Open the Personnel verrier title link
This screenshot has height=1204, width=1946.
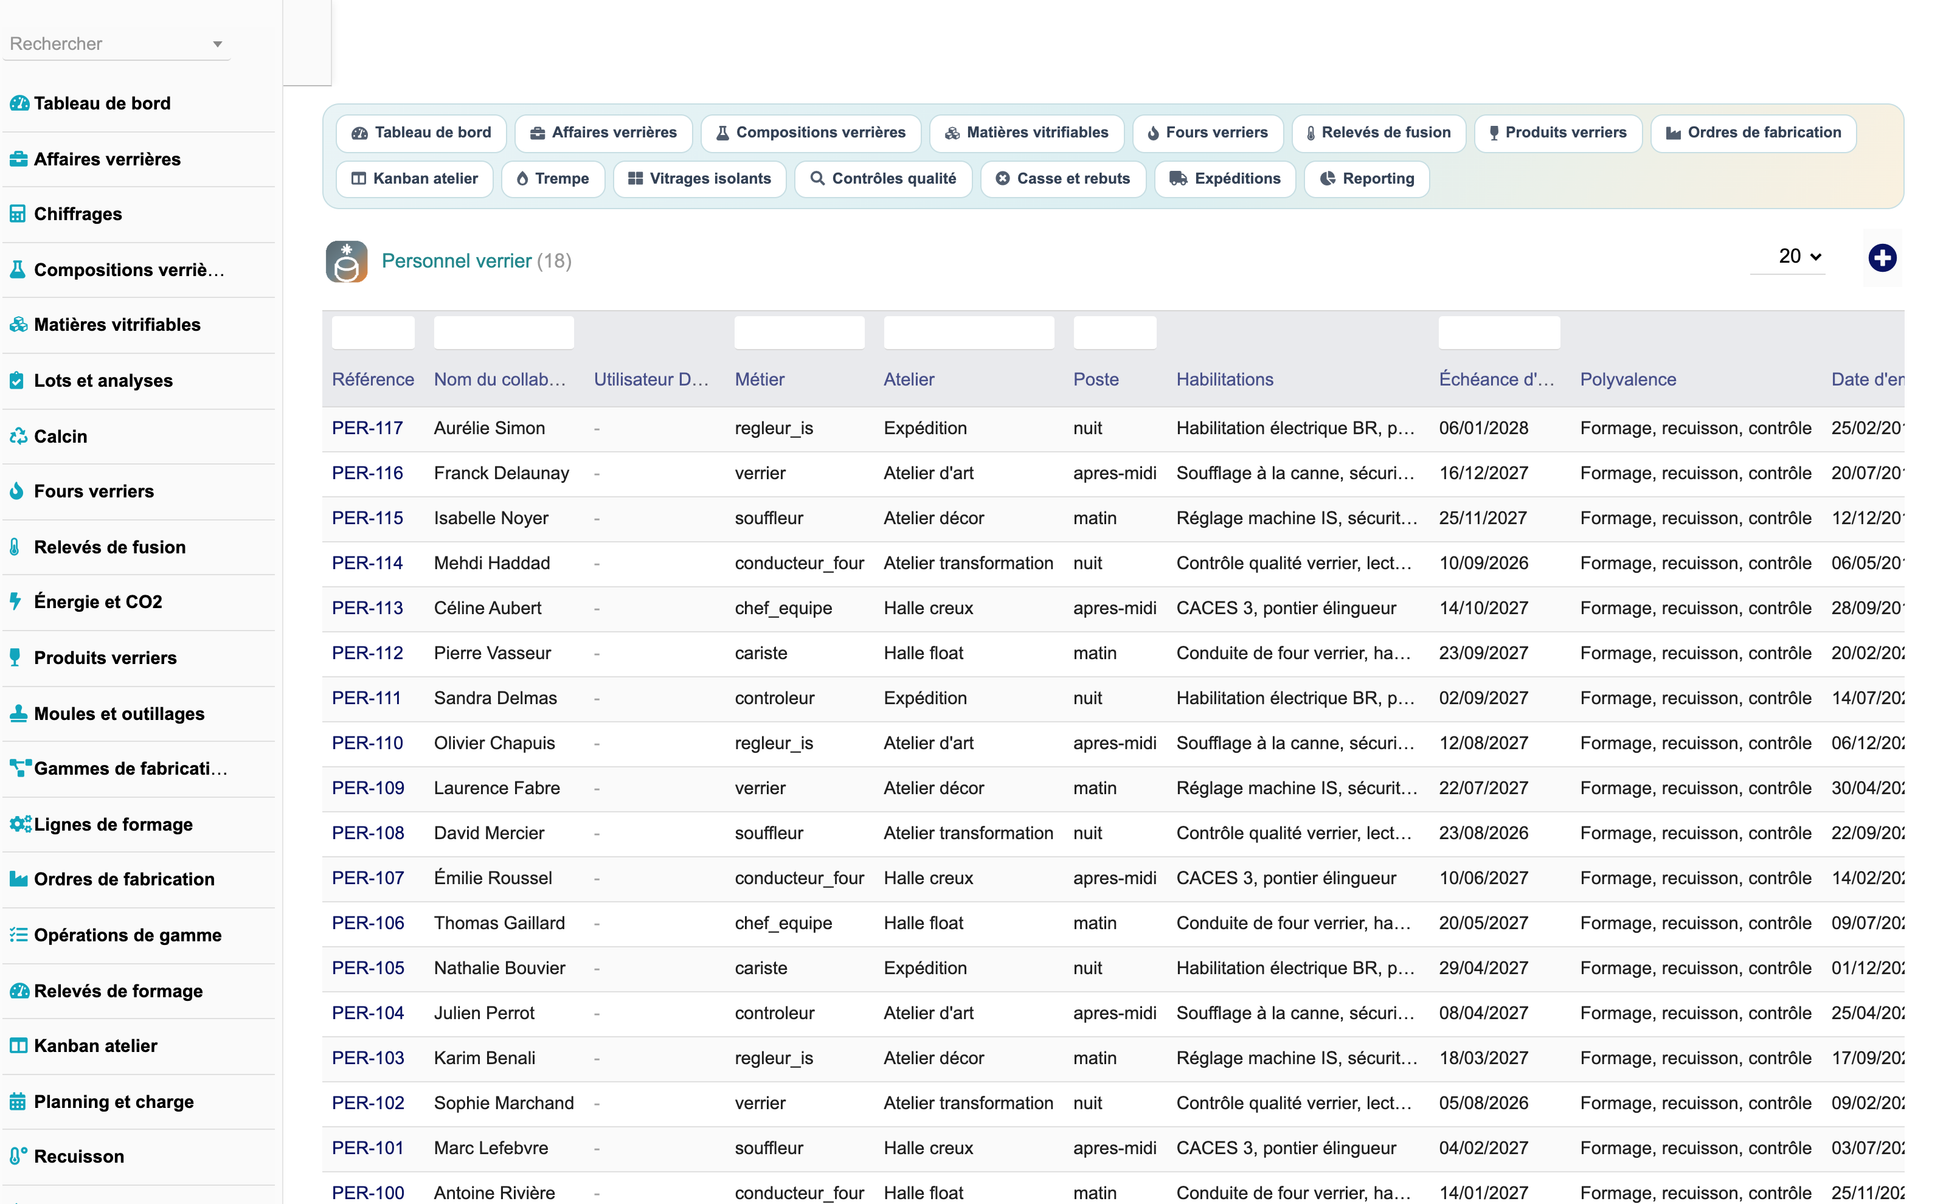pos(457,261)
